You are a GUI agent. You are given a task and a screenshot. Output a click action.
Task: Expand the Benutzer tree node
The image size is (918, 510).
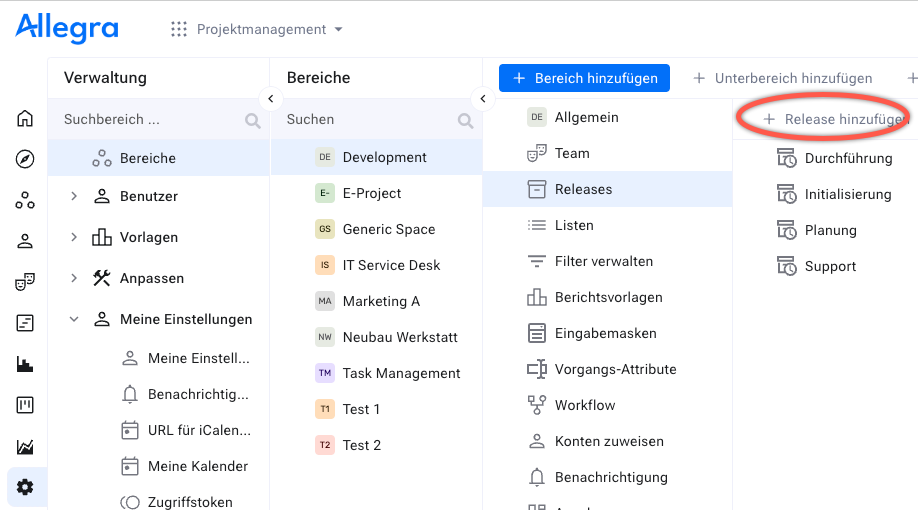[74, 197]
